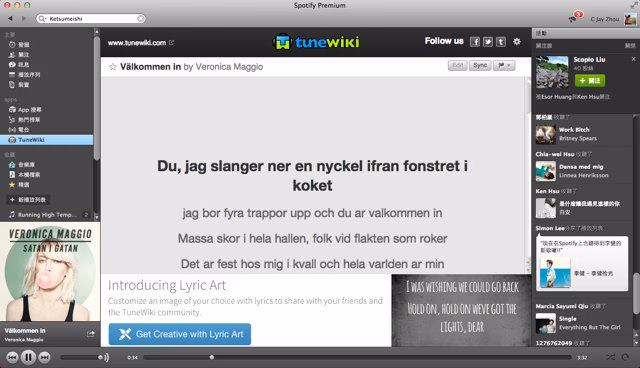The height and width of the screenshot is (368, 640).
Task: Click lyric line 'jag bor fyra trappor upp'
Action: tap(312, 213)
